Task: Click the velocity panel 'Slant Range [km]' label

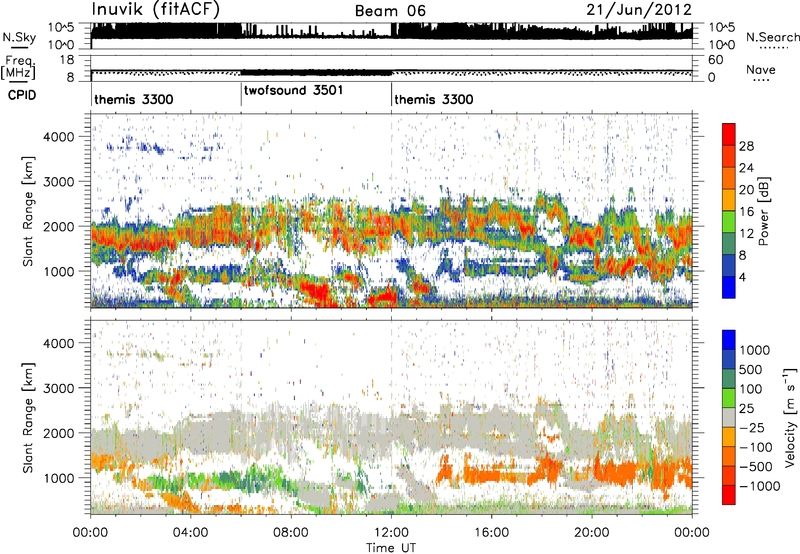Action: pos(28,417)
